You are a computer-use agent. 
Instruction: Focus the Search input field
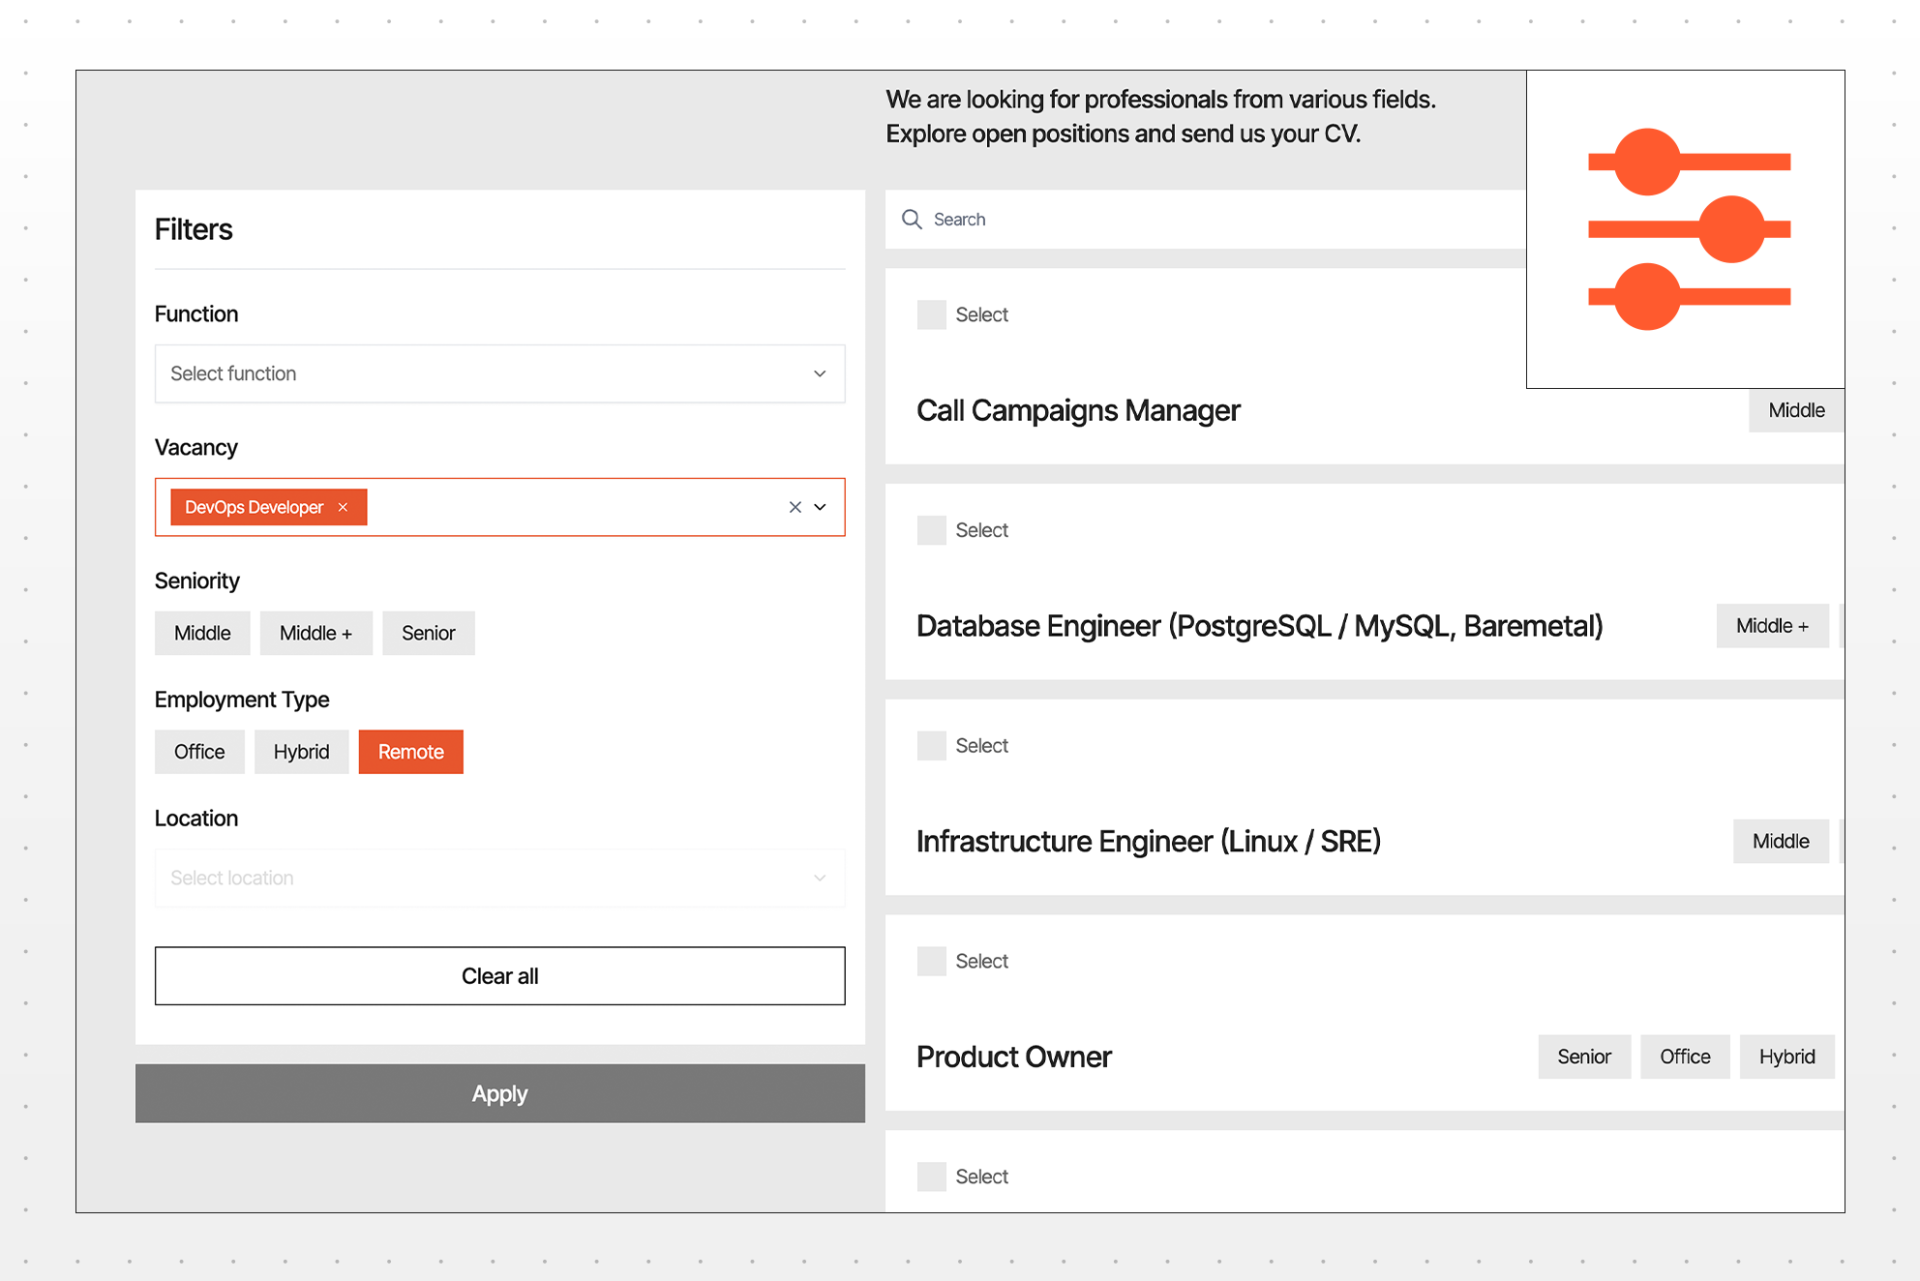click(1205, 219)
